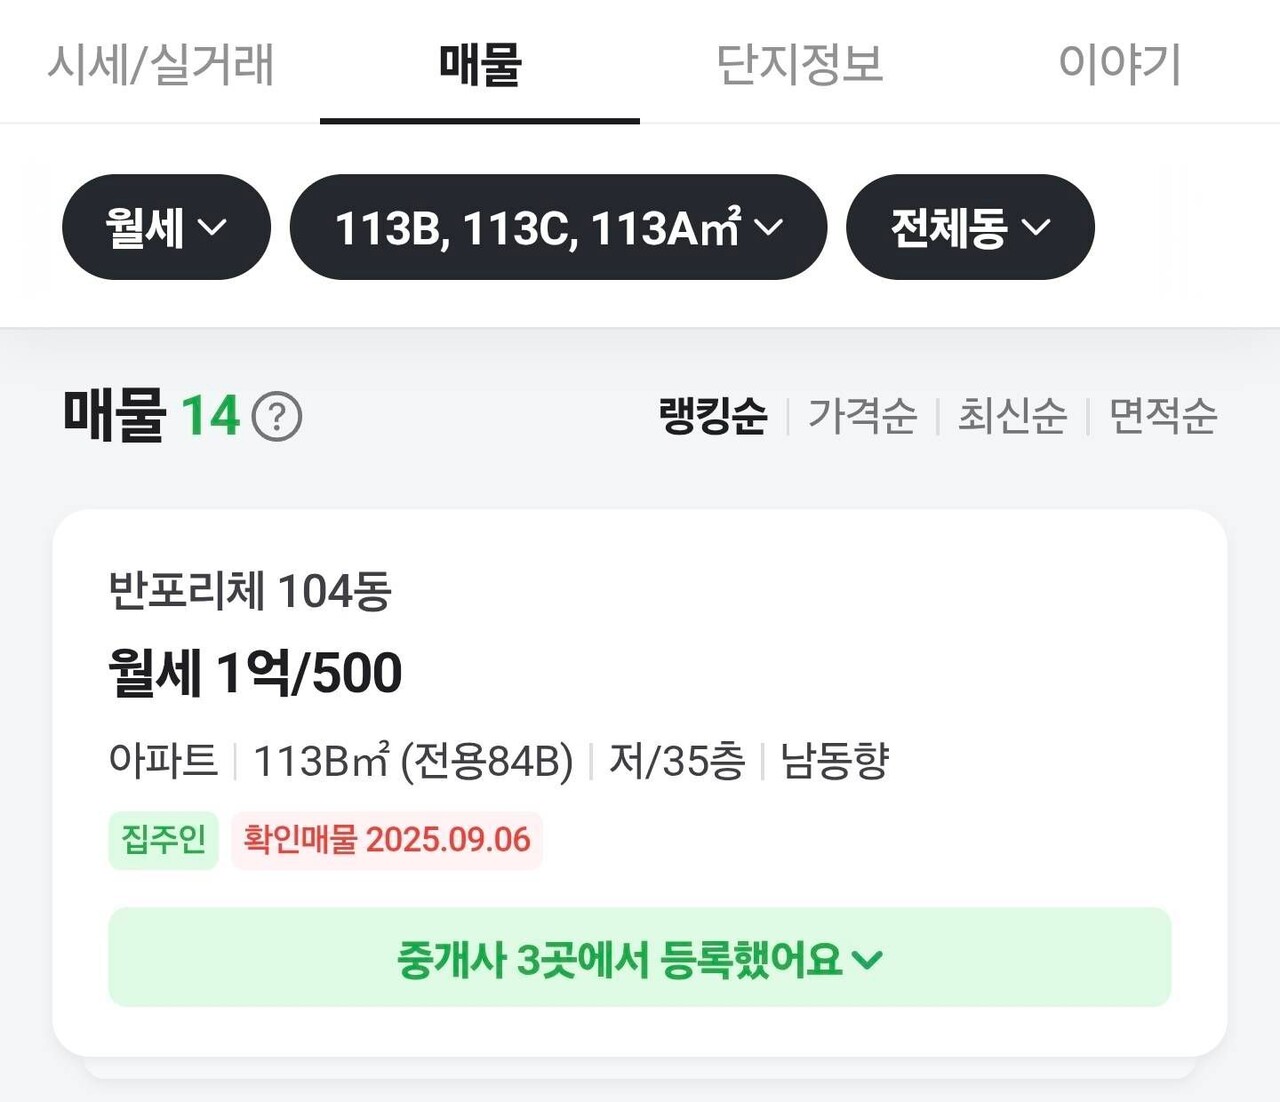Viewport: 1280px width, 1102px height.
Task: Sort listings by 면적순
Action: tap(1161, 416)
